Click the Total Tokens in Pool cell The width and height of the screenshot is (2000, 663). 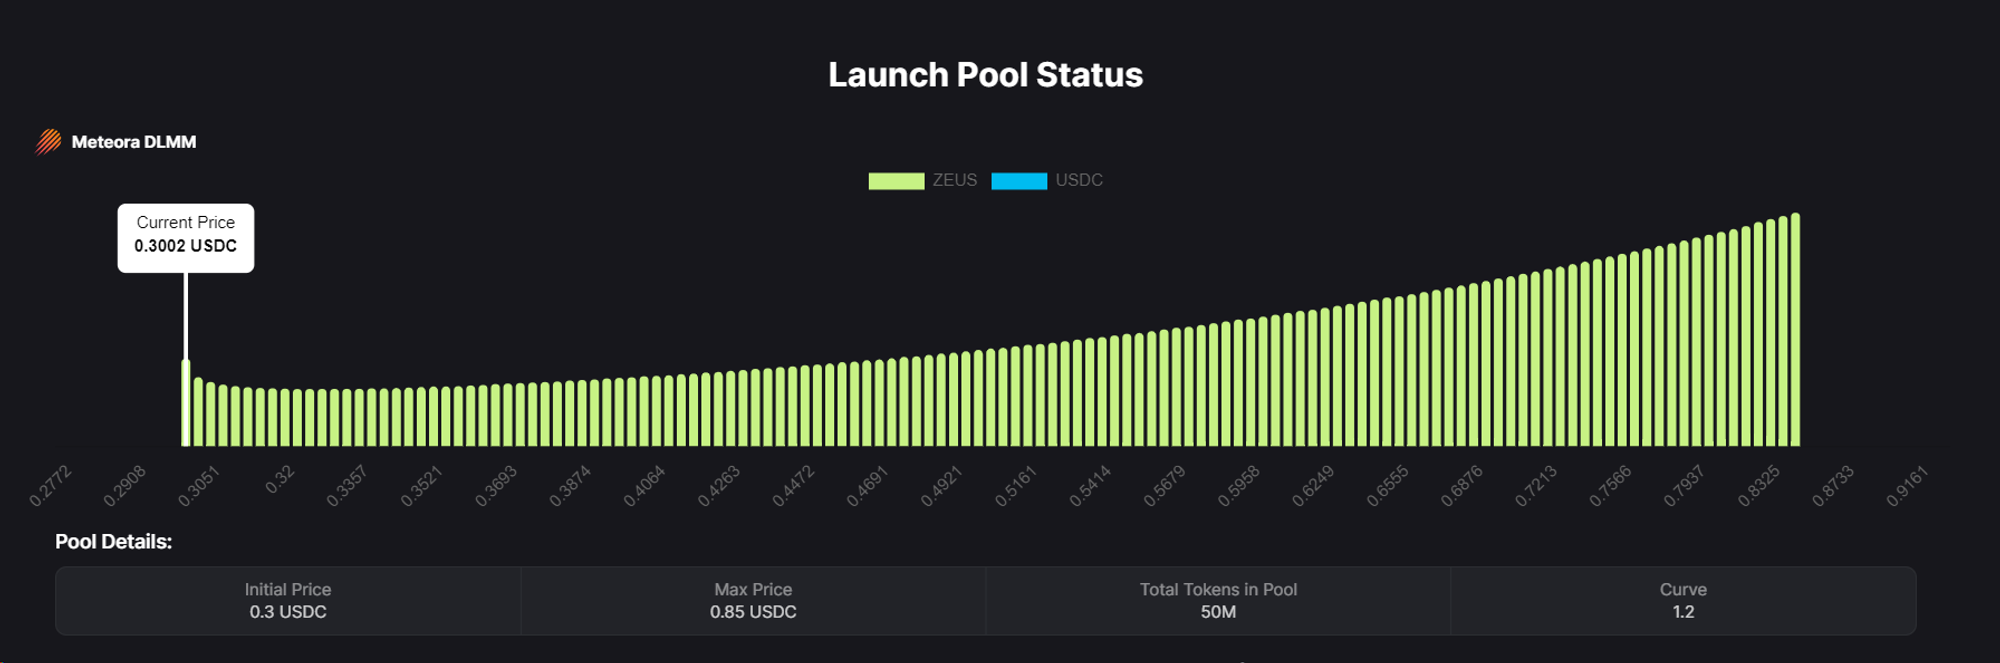click(1218, 601)
